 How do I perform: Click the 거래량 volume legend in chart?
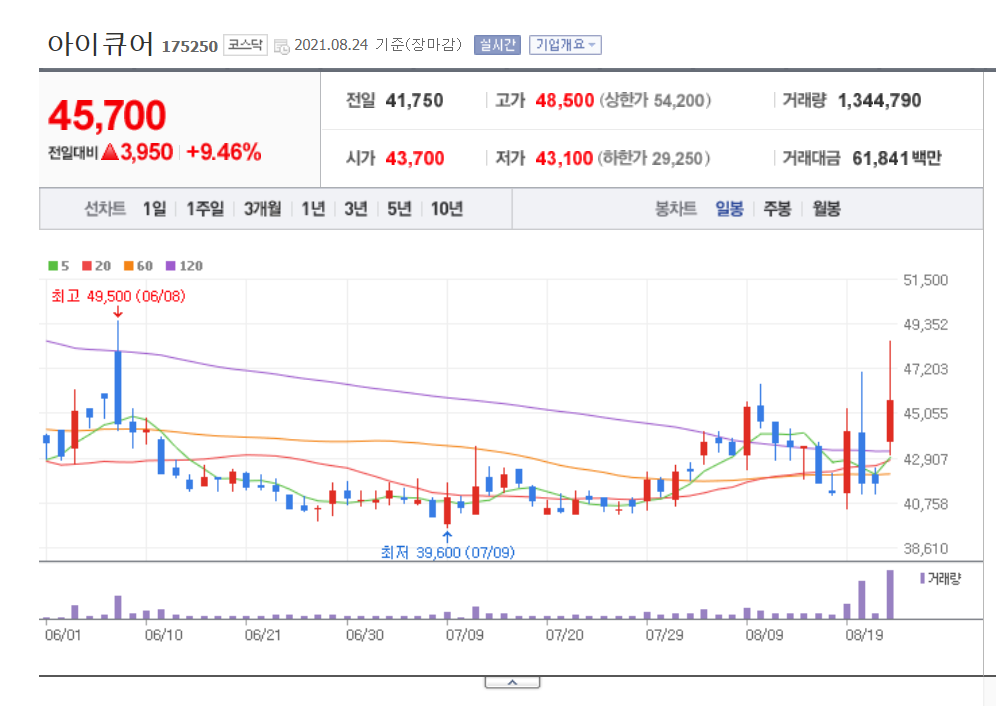pos(940,578)
